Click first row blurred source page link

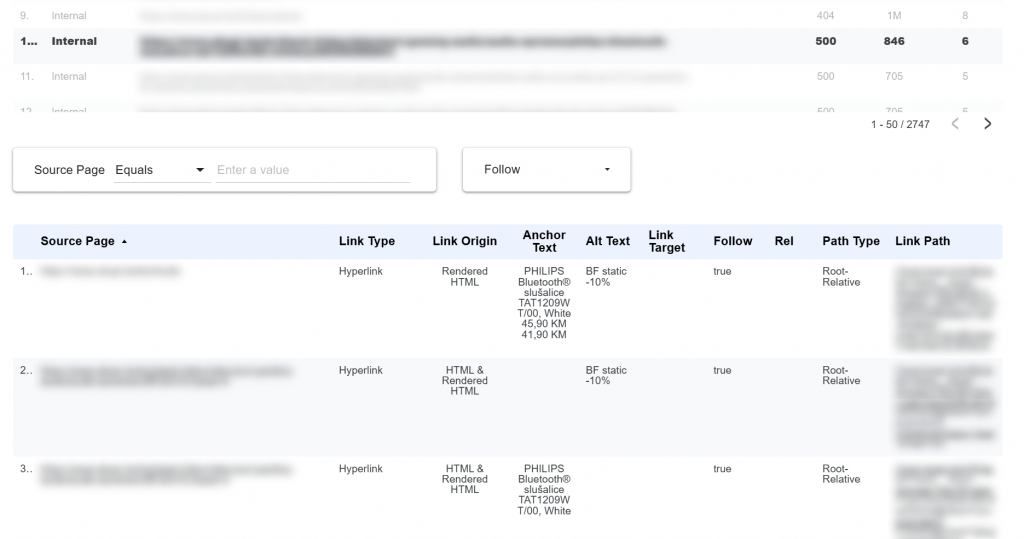click(109, 271)
